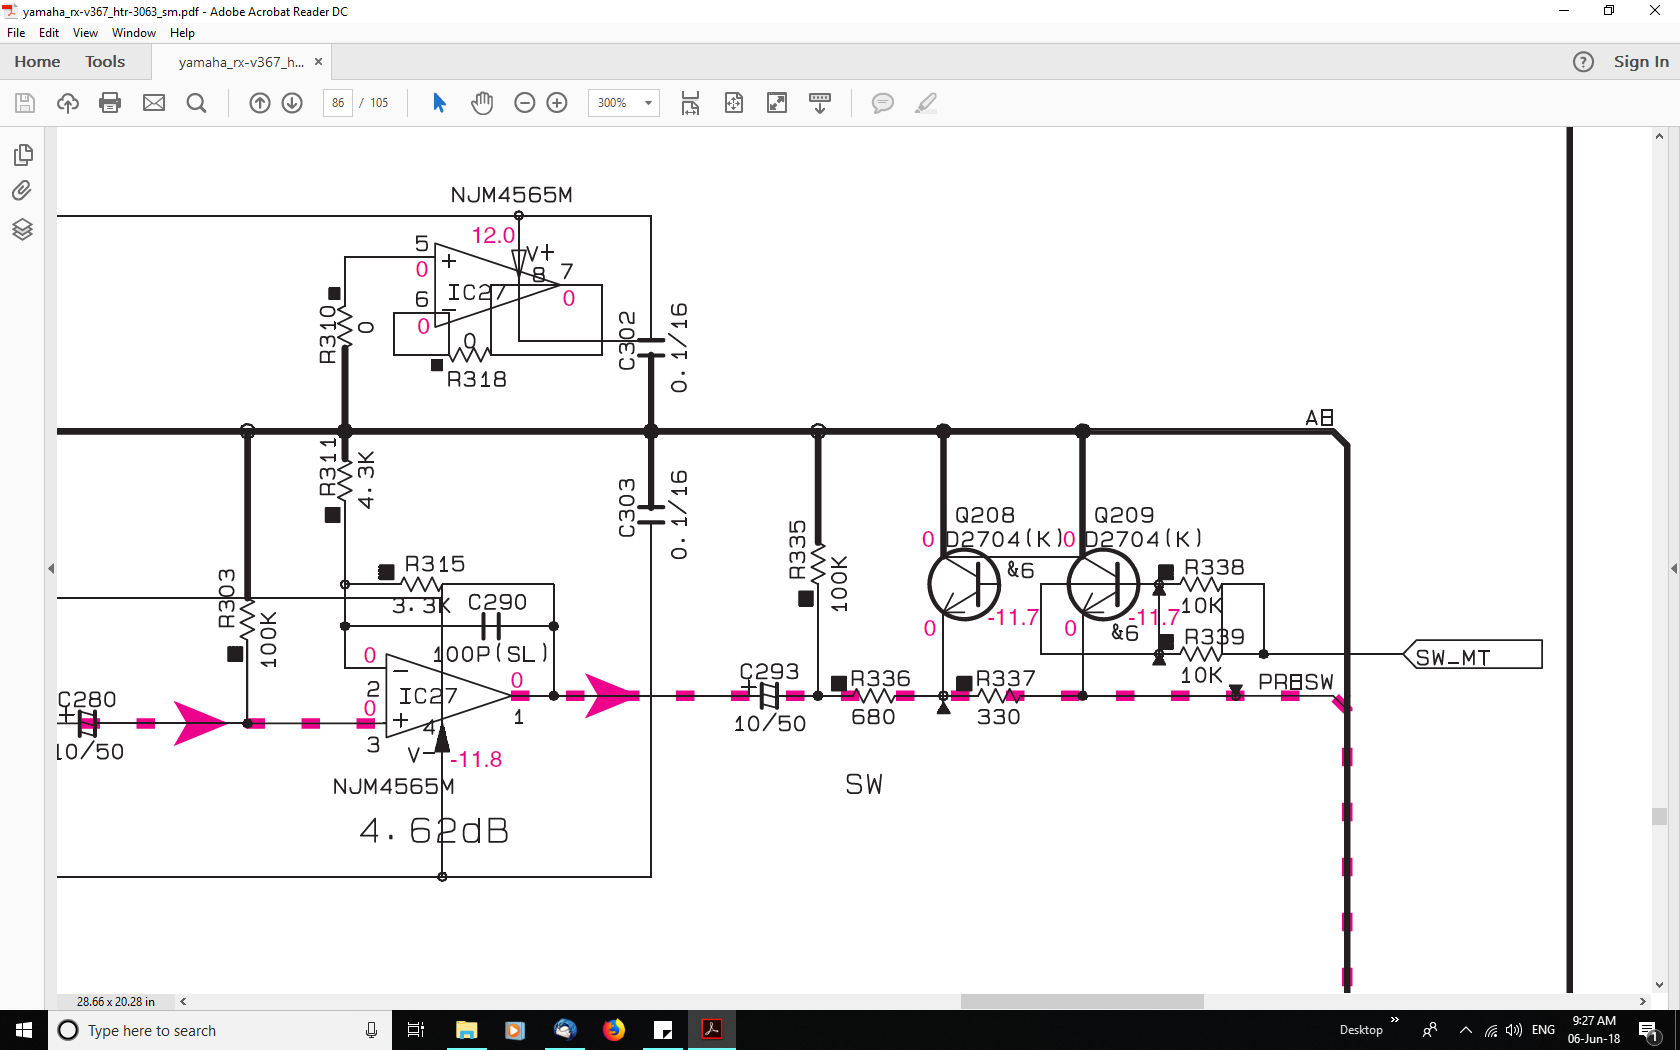
Task: Open File Explorer from taskbar
Action: click(x=466, y=1030)
